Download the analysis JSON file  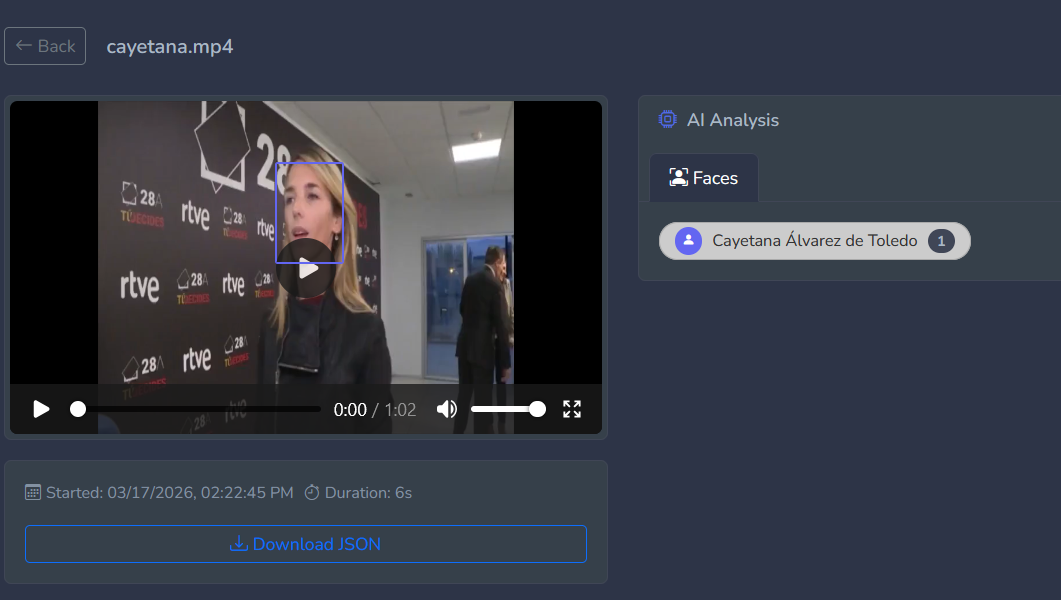306,544
